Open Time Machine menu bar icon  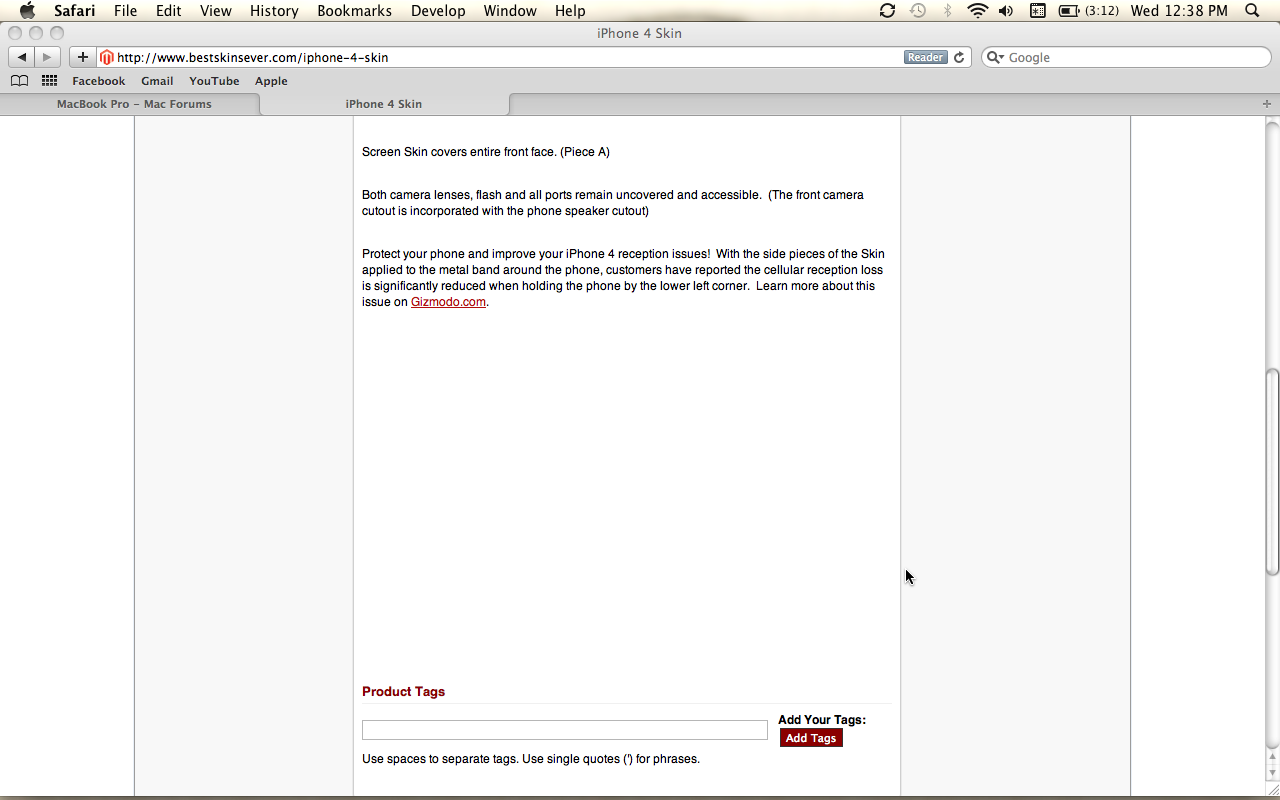coord(918,10)
